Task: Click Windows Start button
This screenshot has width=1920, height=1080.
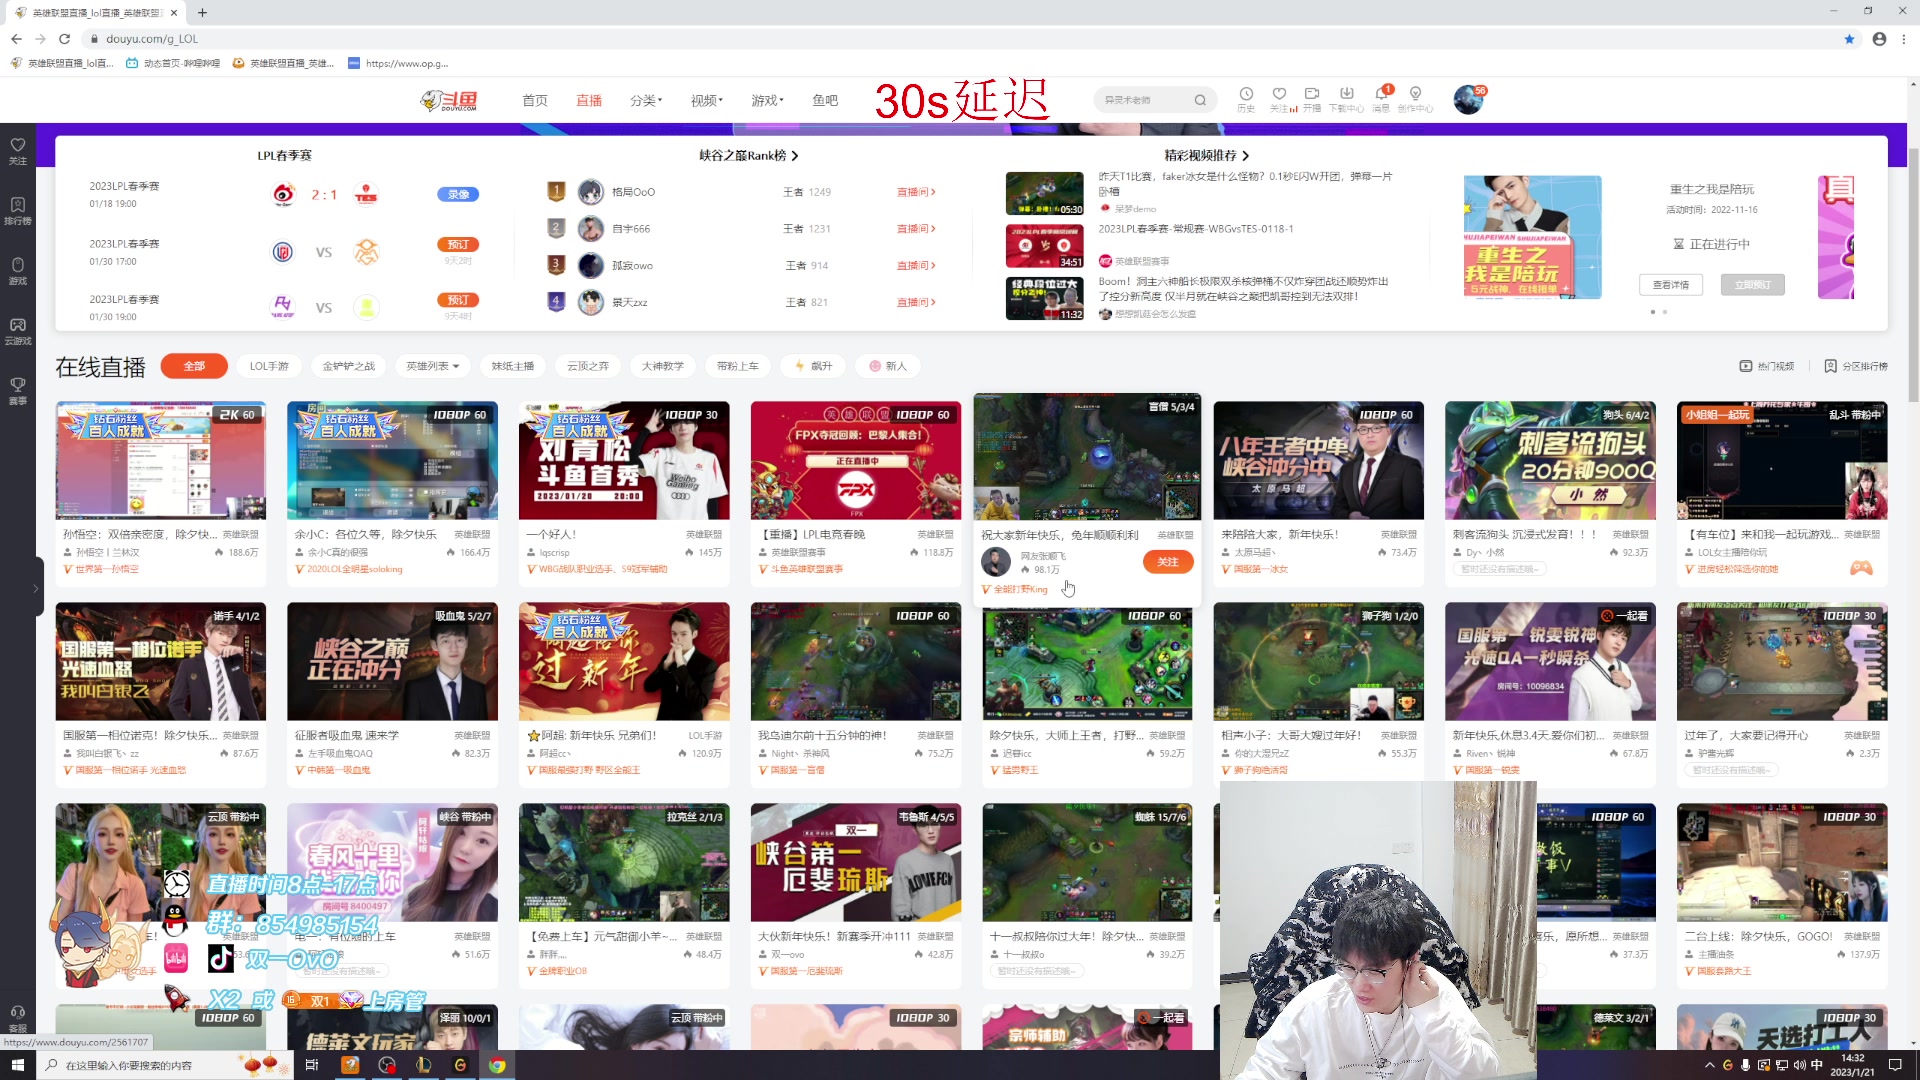Action: pos(18,1065)
